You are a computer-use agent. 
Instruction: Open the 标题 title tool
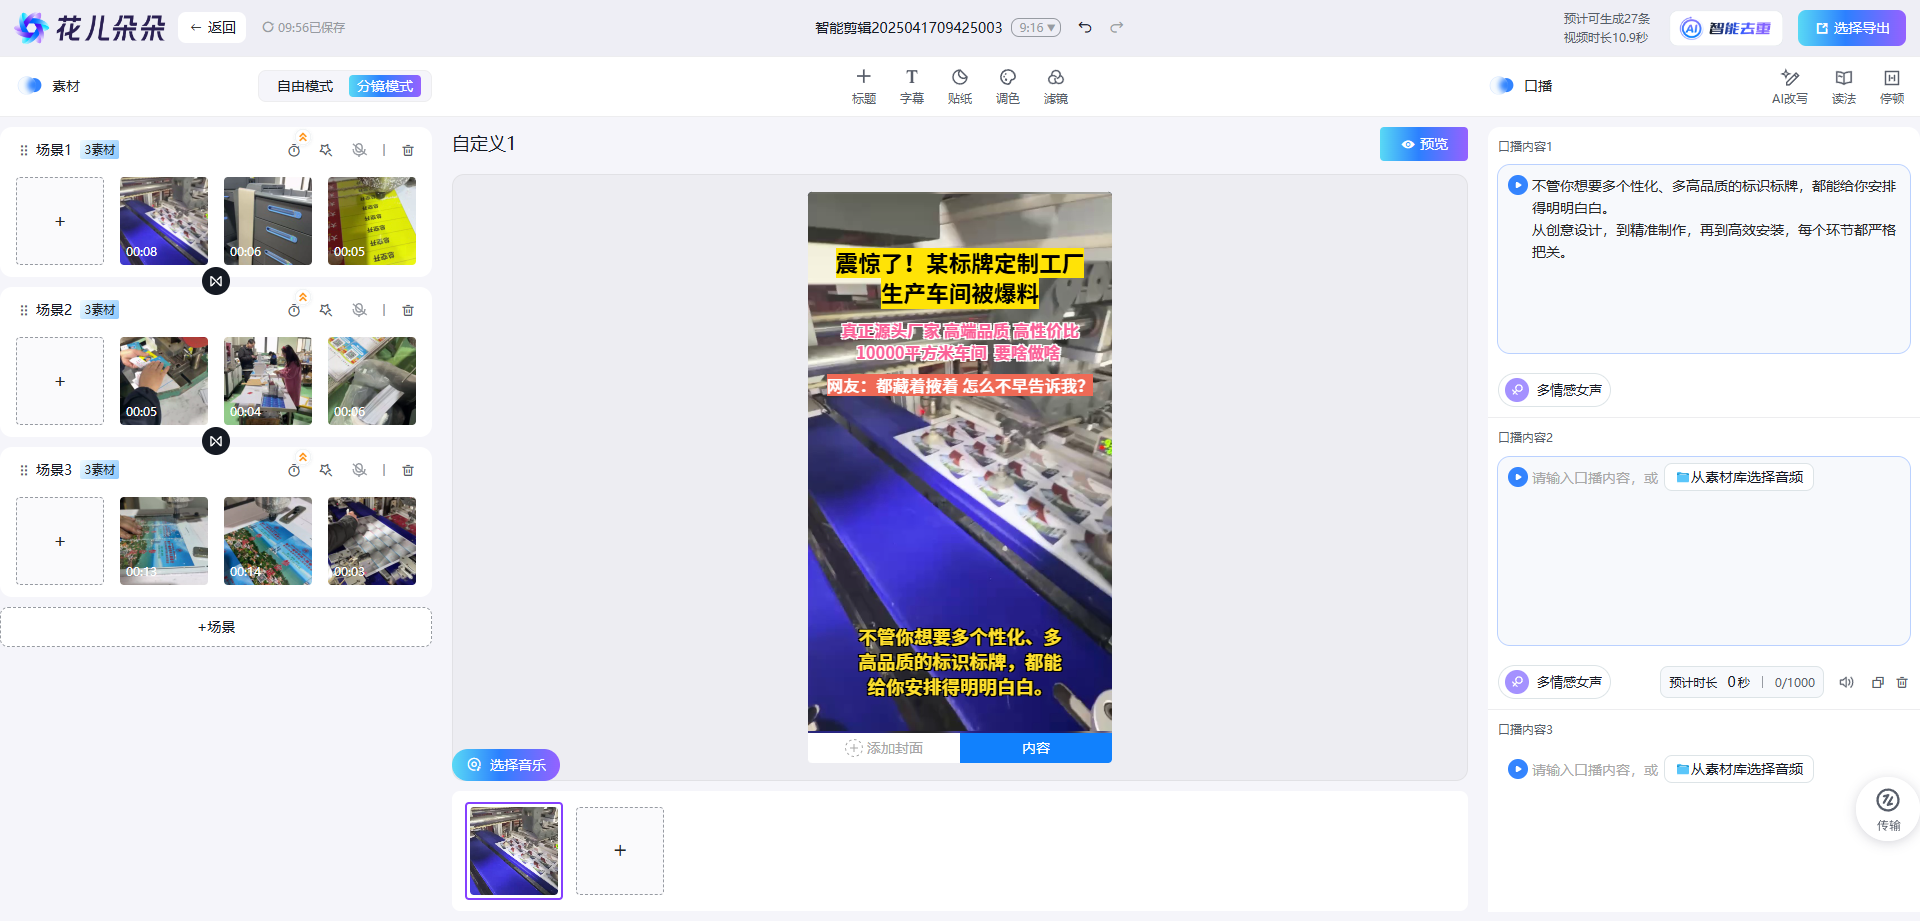(863, 85)
